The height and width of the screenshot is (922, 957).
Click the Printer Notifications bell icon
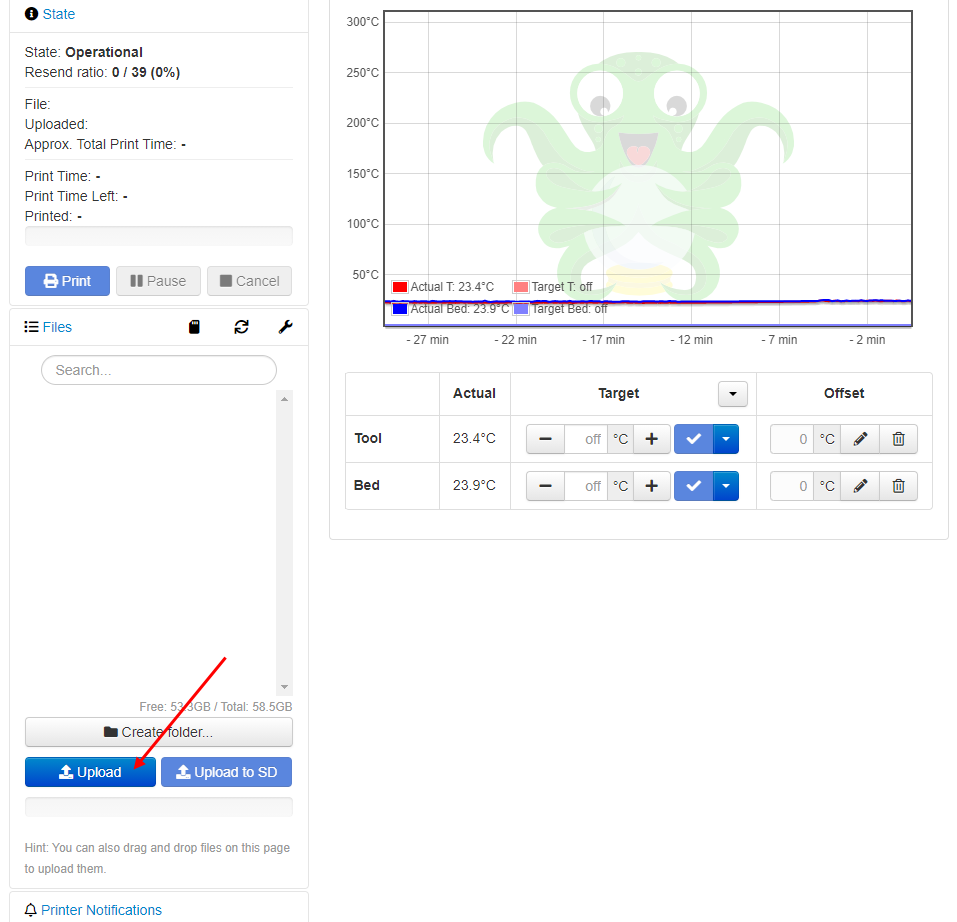tap(31, 910)
